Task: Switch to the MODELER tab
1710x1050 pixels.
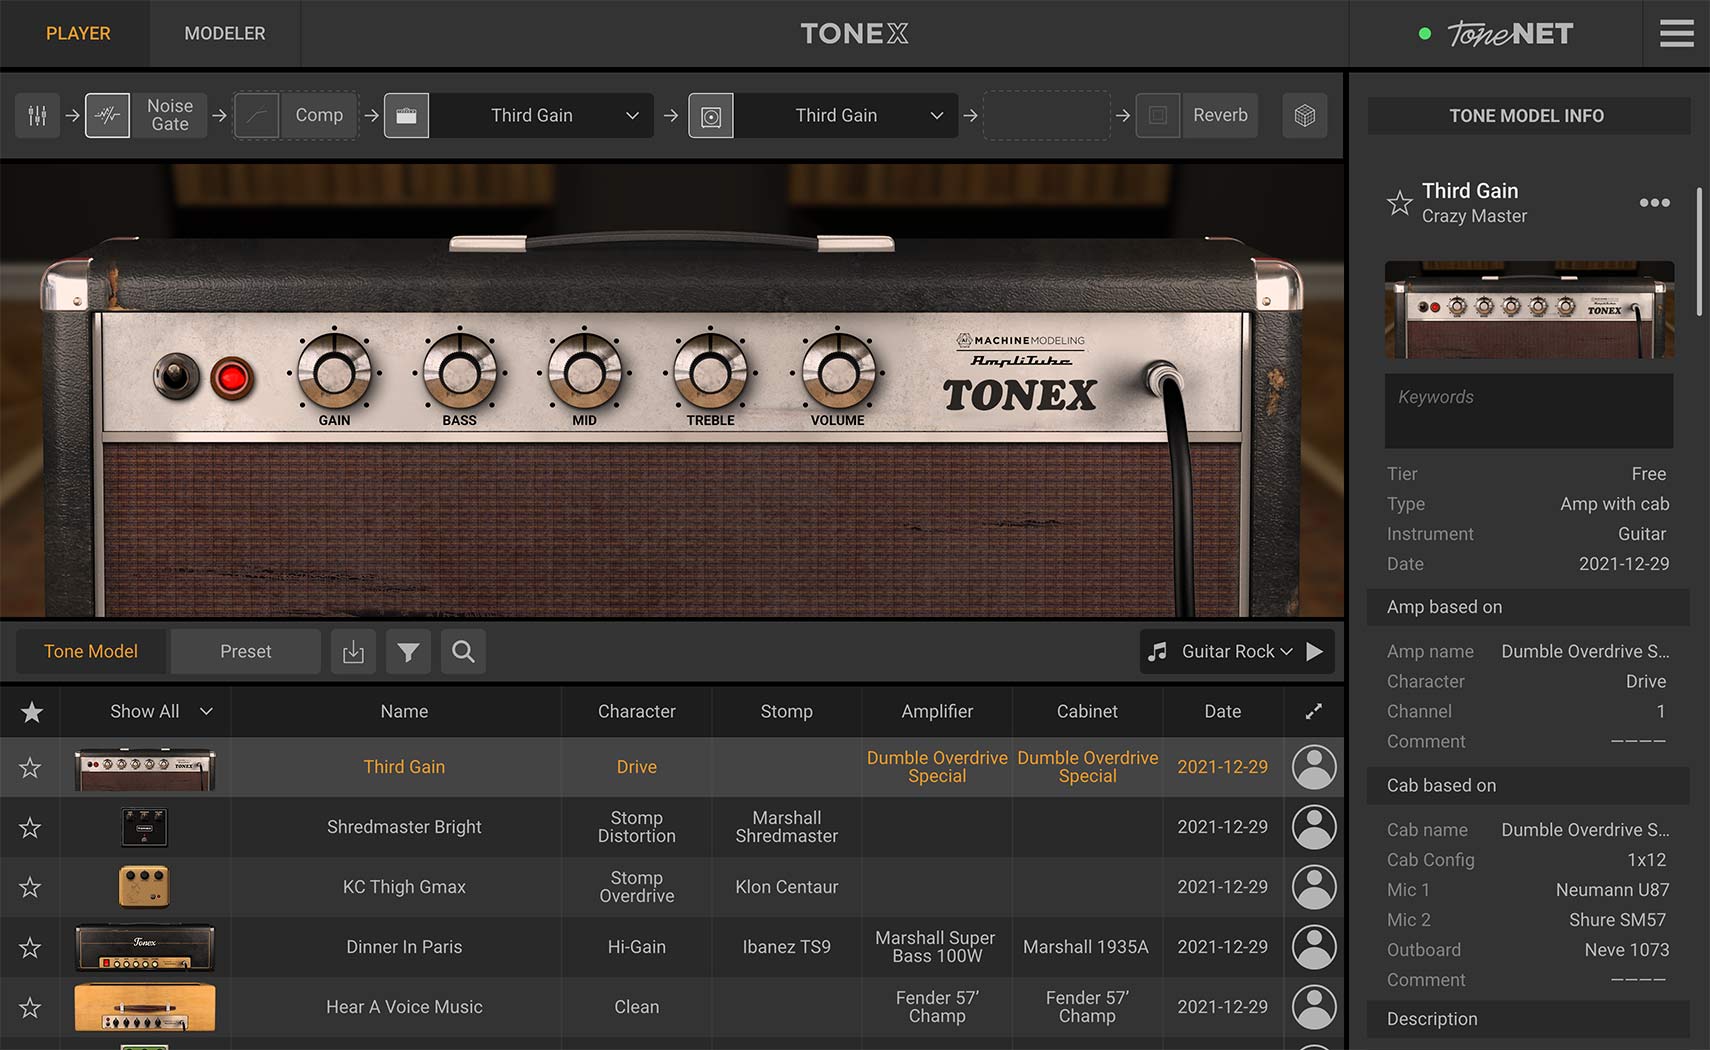Action: 224,33
